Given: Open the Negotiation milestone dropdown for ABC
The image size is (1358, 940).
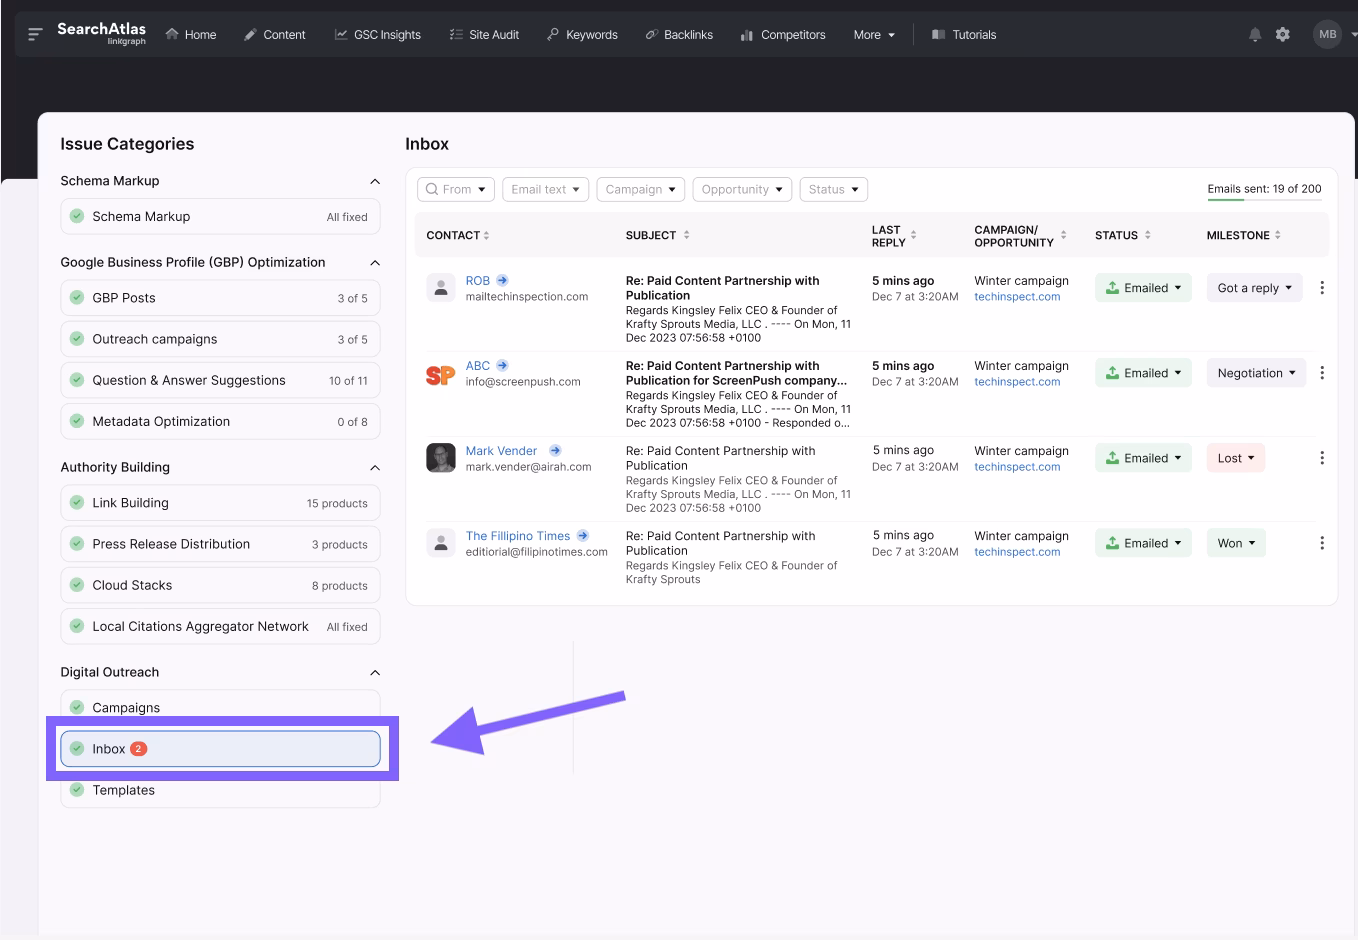Looking at the screenshot, I should [x=1255, y=373].
